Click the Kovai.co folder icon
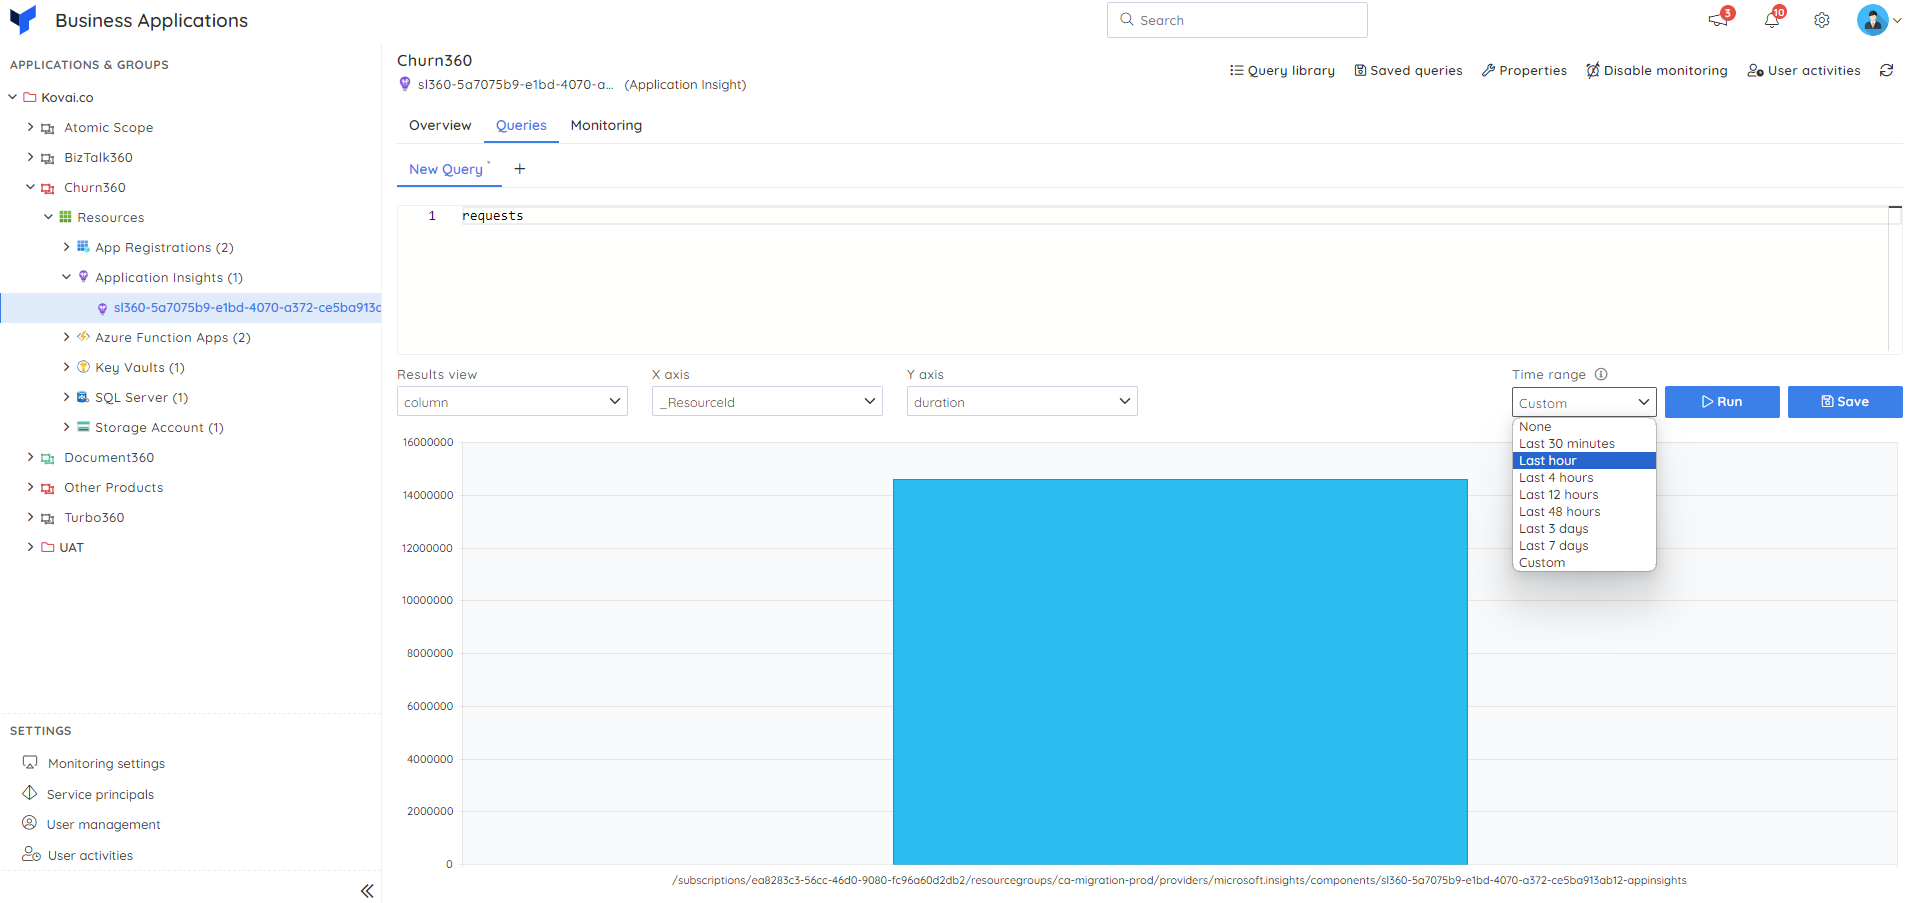 [30, 97]
